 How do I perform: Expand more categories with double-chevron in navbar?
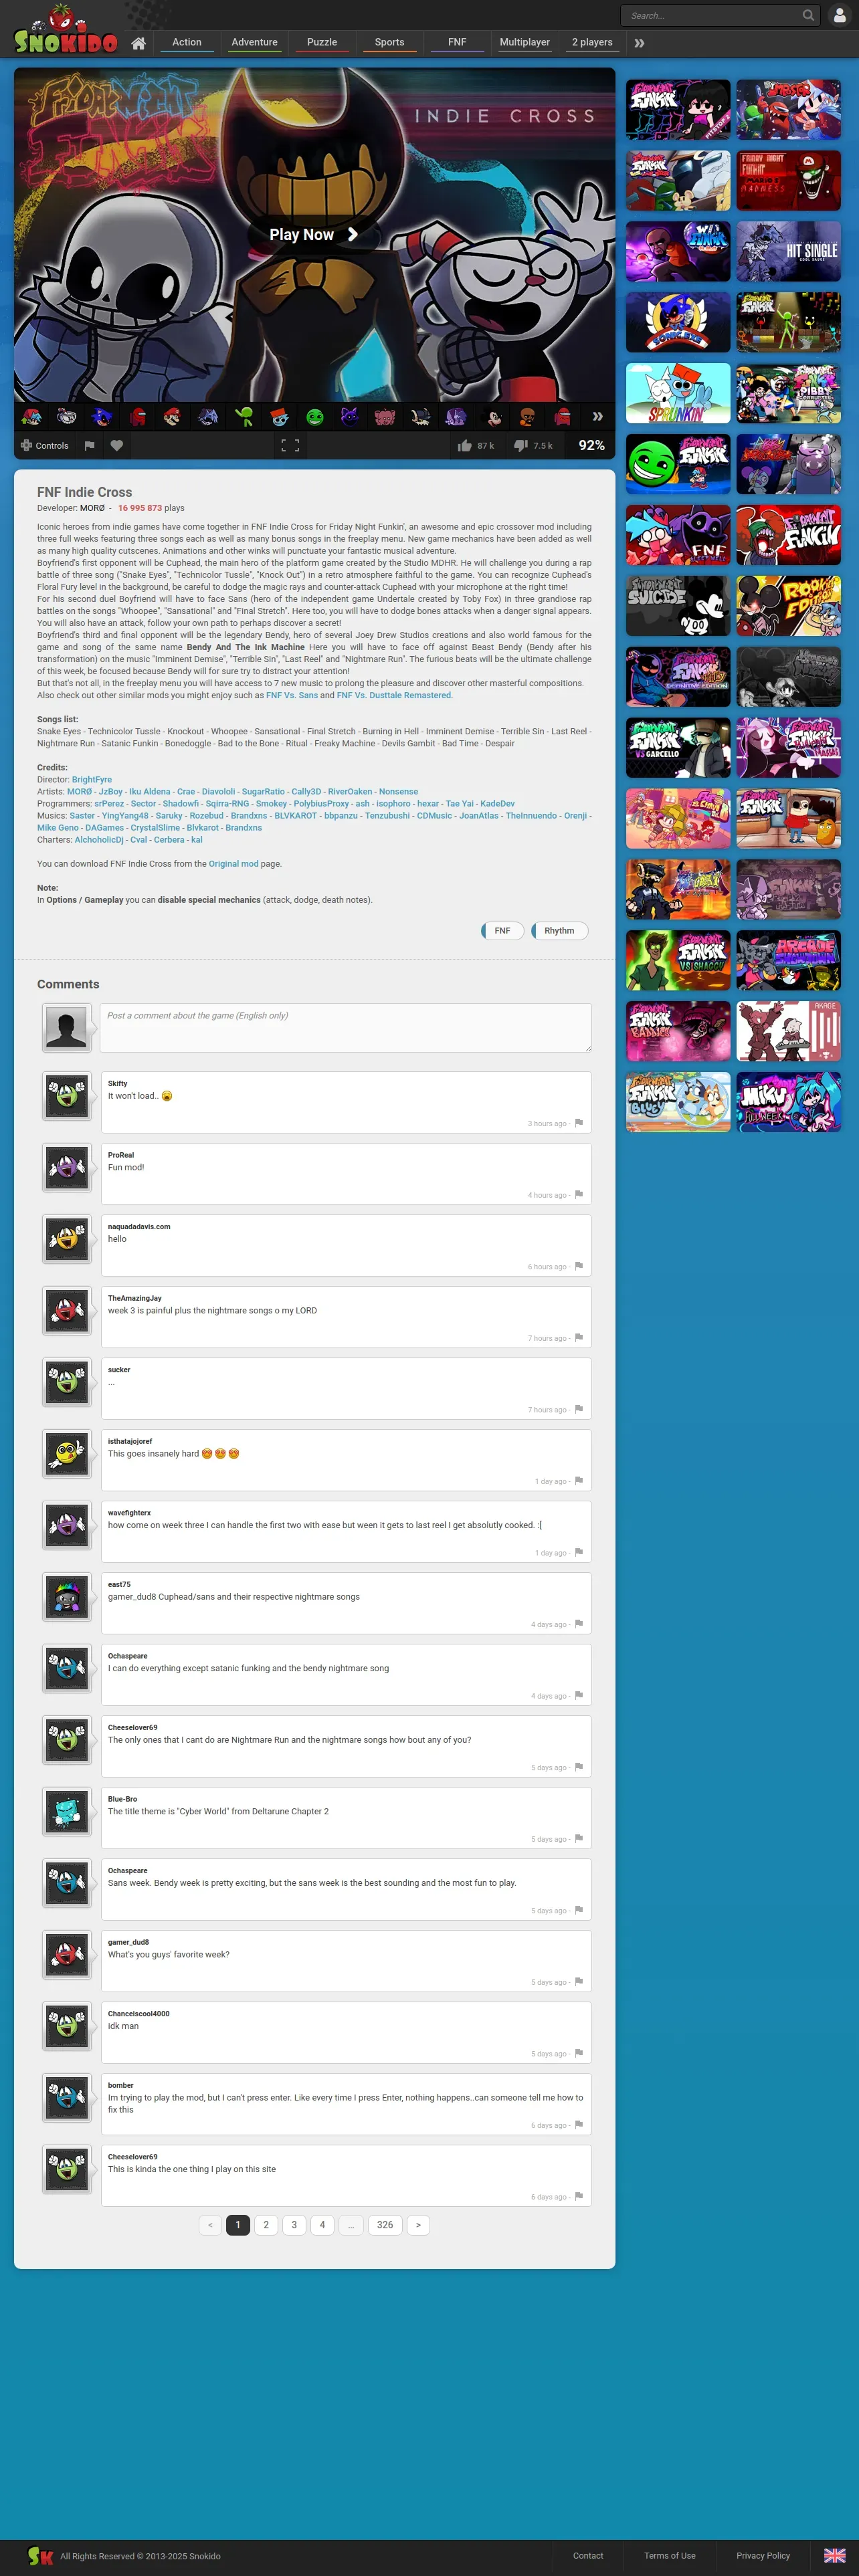tap(639, 43)
